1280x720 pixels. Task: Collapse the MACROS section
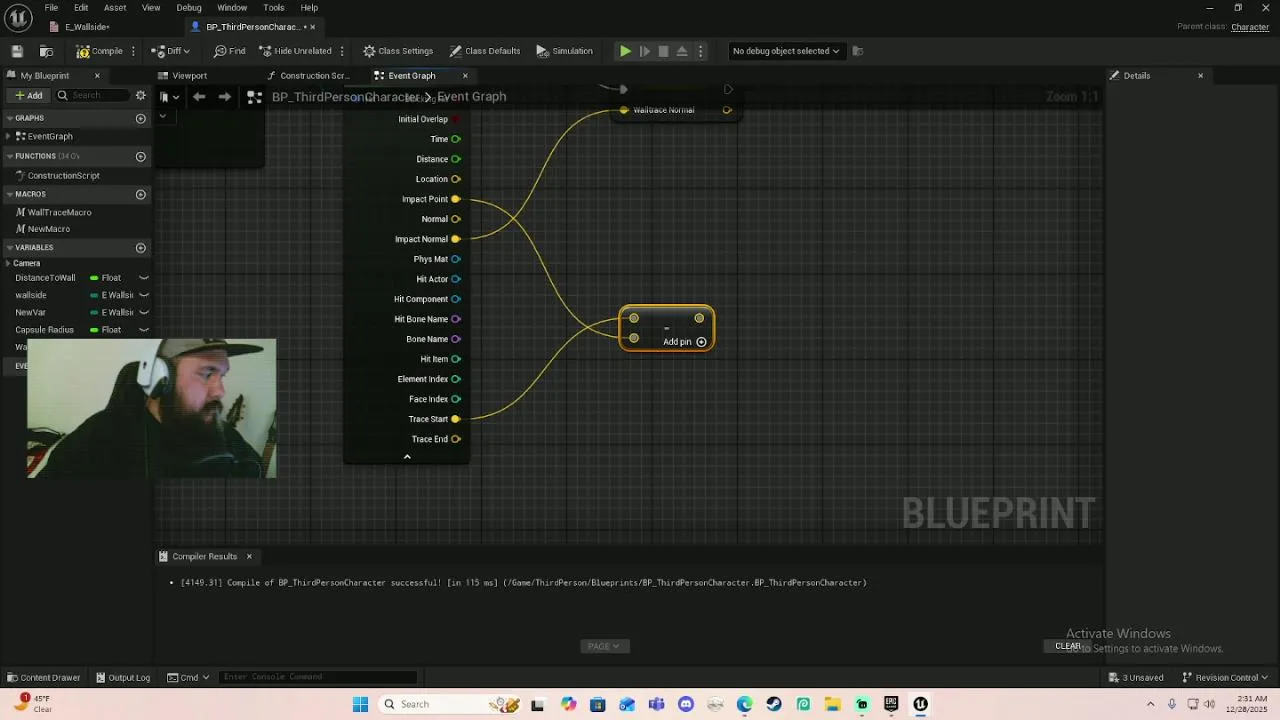coord(9,194)
